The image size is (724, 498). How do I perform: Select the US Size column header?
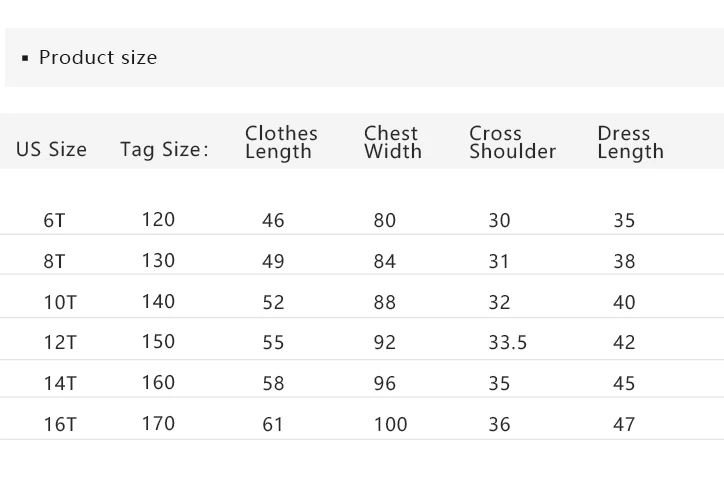(x=51, y=149)
